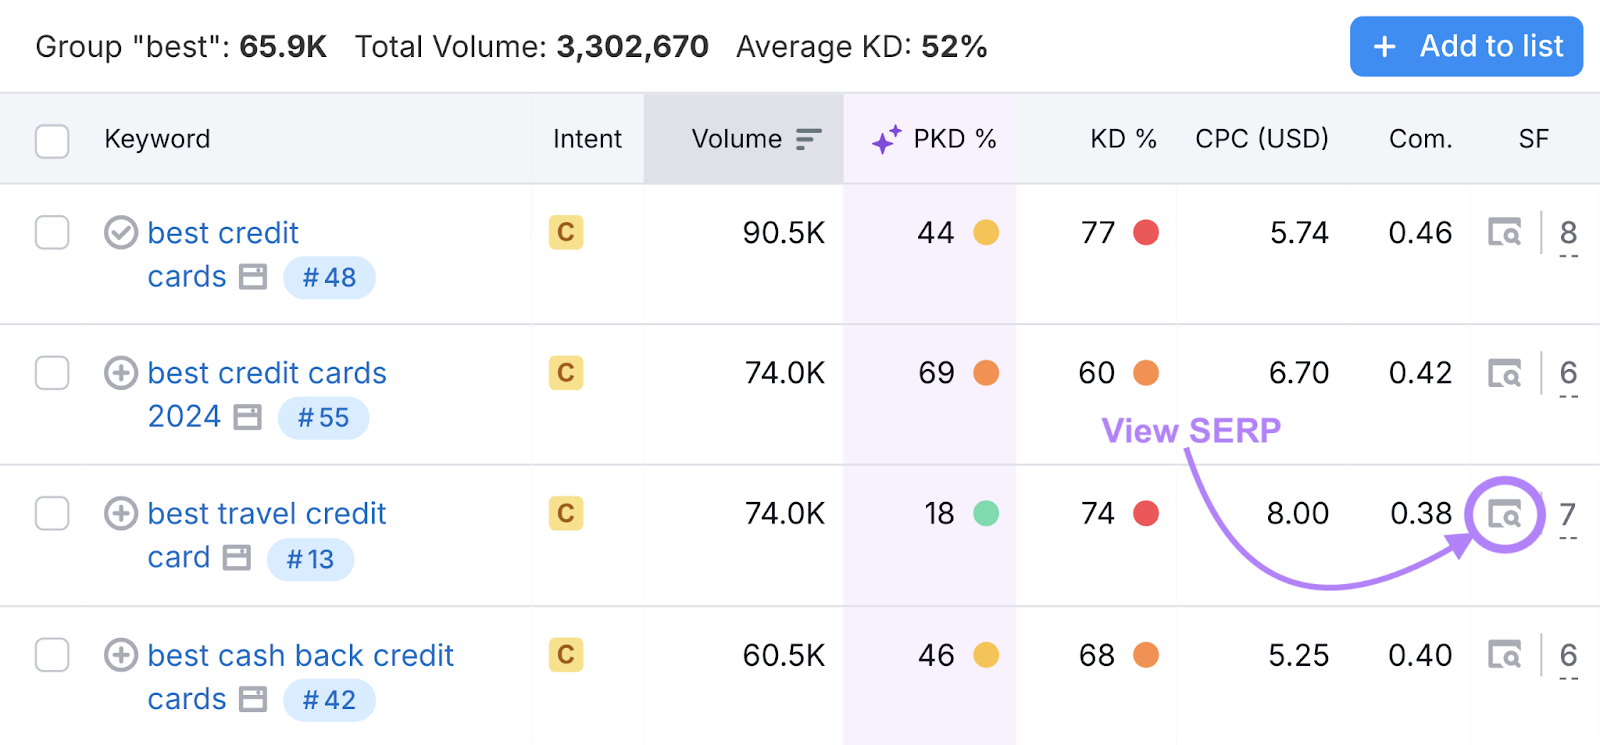Open the best cash back credit cards link
Image resolution: width=1600 pixels, height=745 pixels.
coord(300,656)
